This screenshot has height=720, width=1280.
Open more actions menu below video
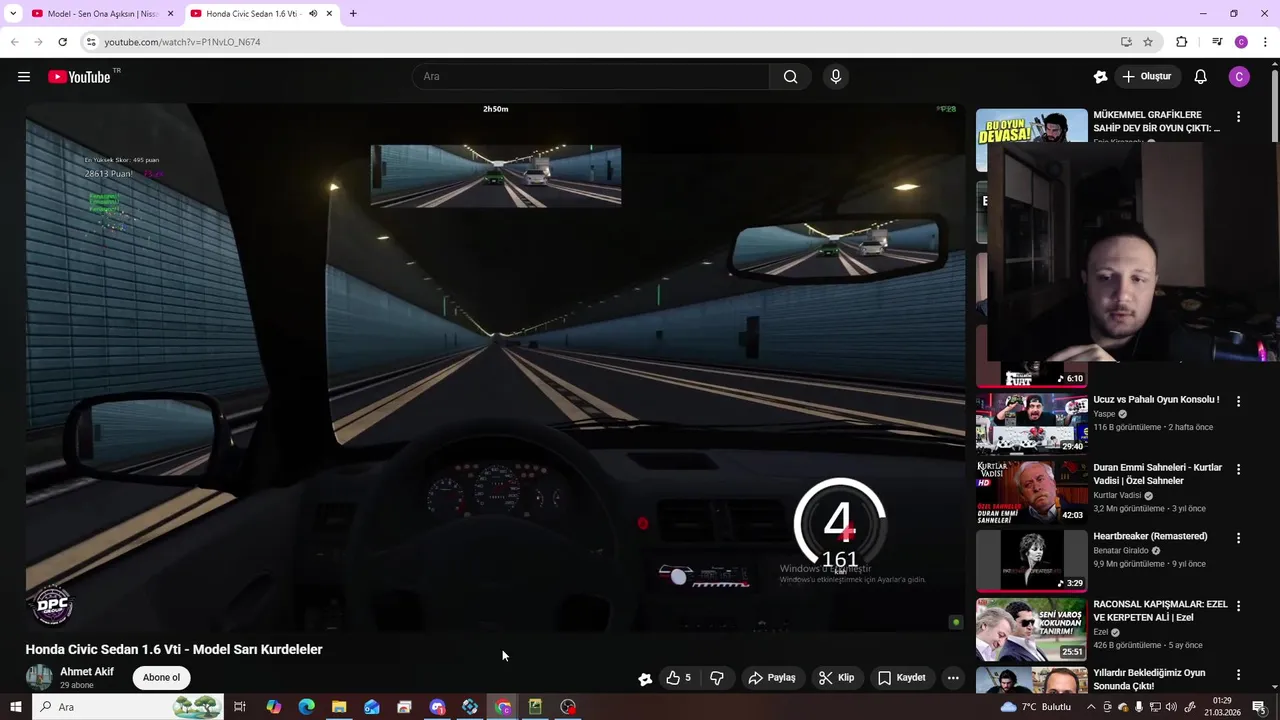(953, 678)
